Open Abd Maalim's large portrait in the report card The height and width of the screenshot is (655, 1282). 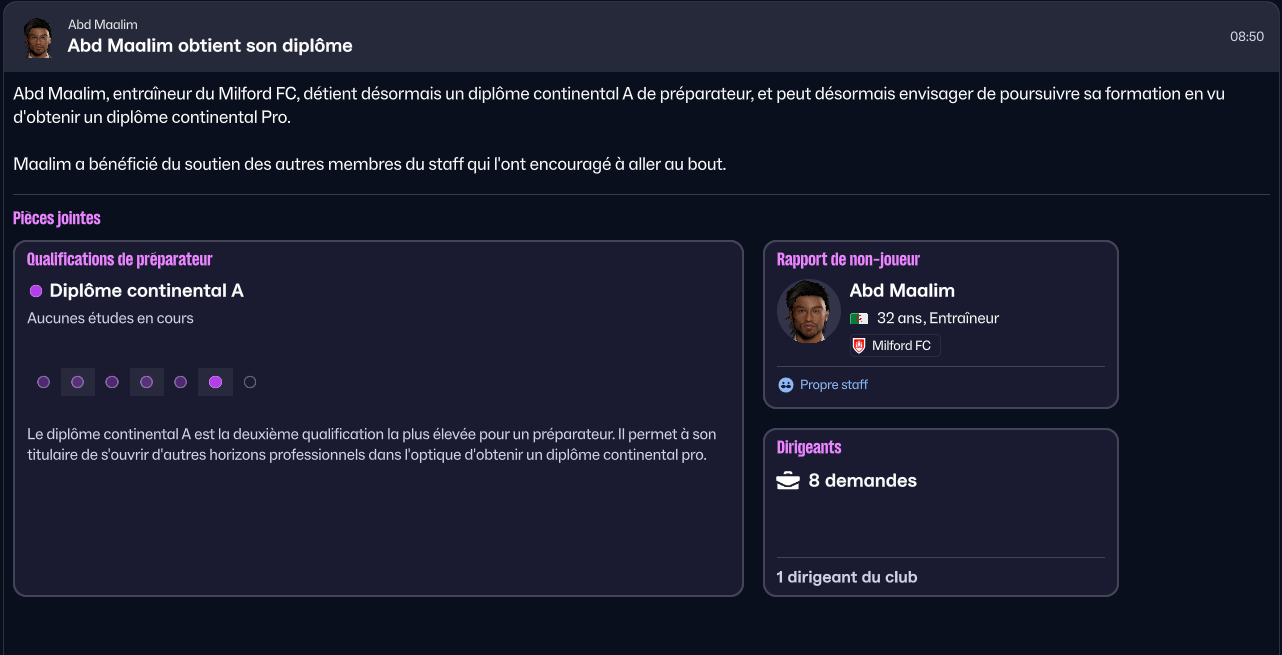coord(809,311)
